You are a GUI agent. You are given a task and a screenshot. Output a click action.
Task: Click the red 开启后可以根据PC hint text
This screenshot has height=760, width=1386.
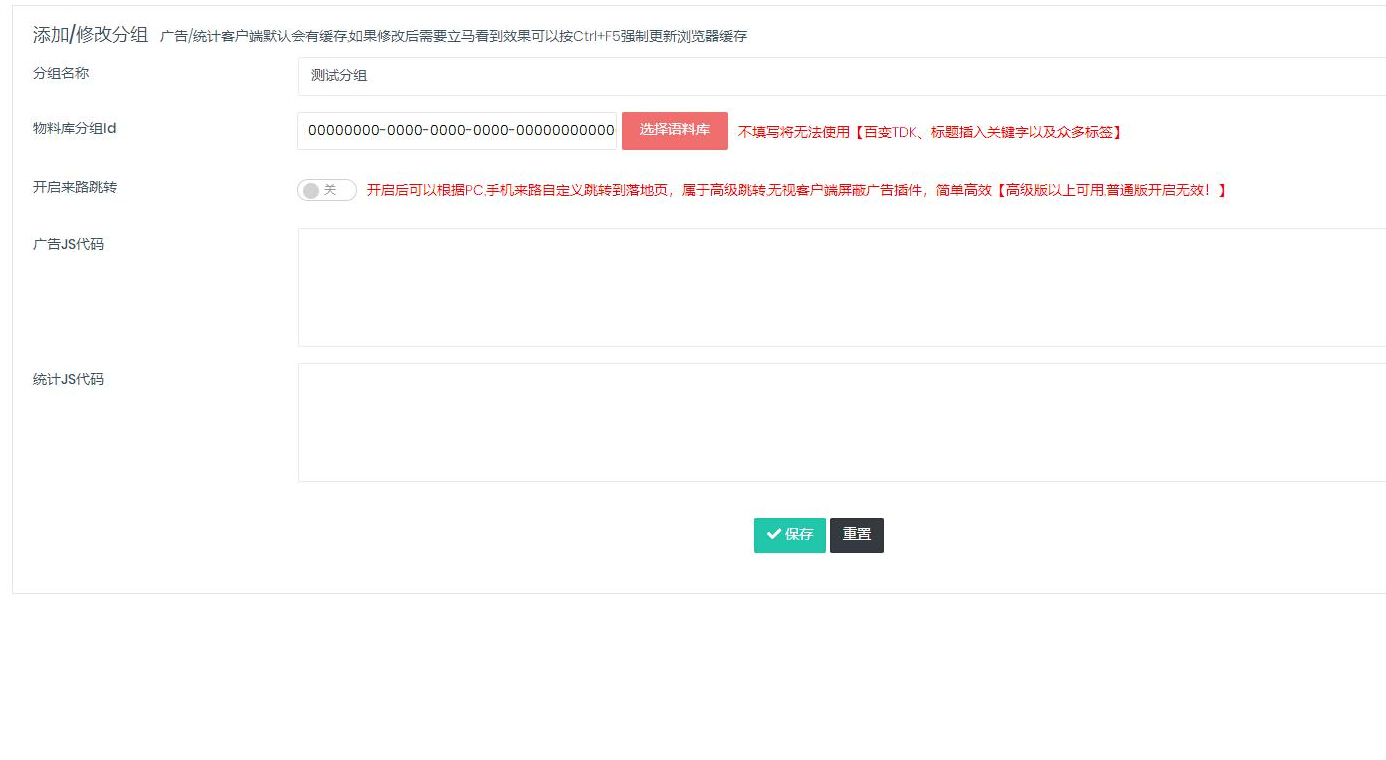795,190
